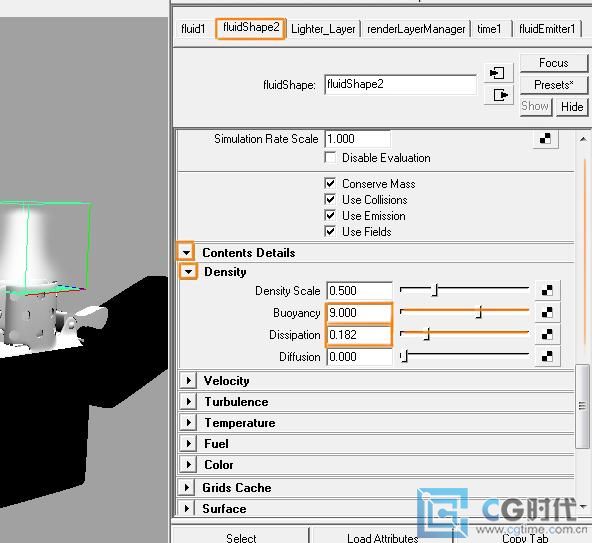The width and height of the screenshot is (592, 543).
Task: Click the Dissipation value field
Action: pyautogui.click(x=359, y=335)
